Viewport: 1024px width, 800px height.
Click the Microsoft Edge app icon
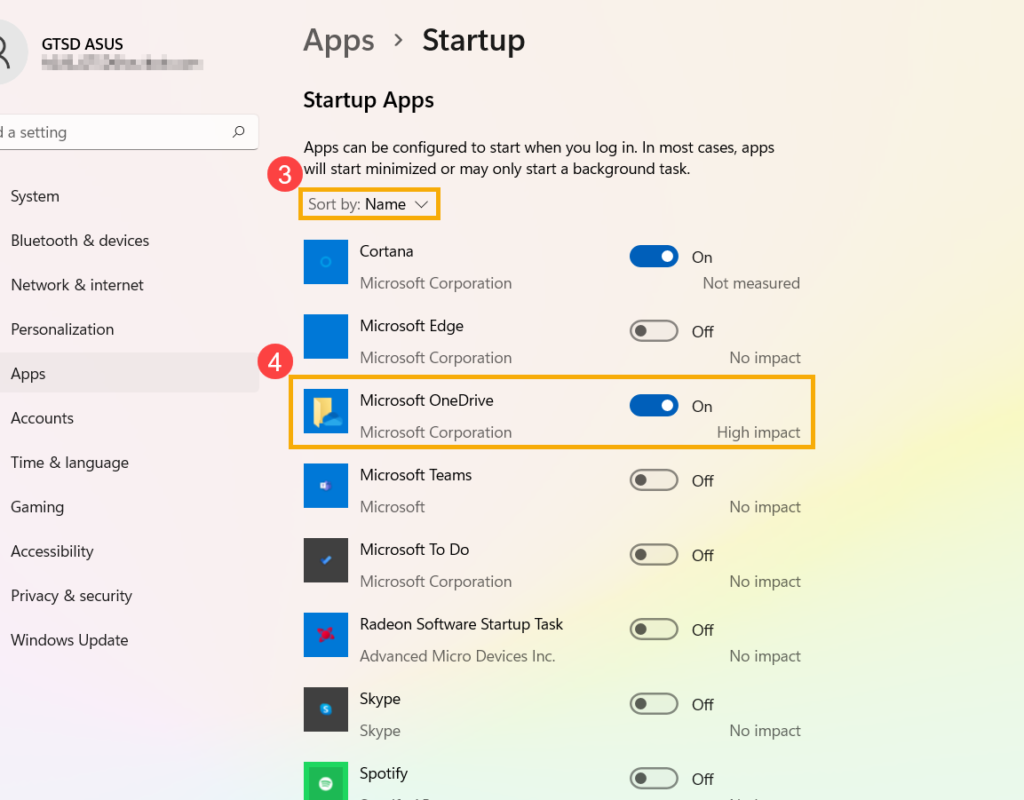click(x=326, y=337)
